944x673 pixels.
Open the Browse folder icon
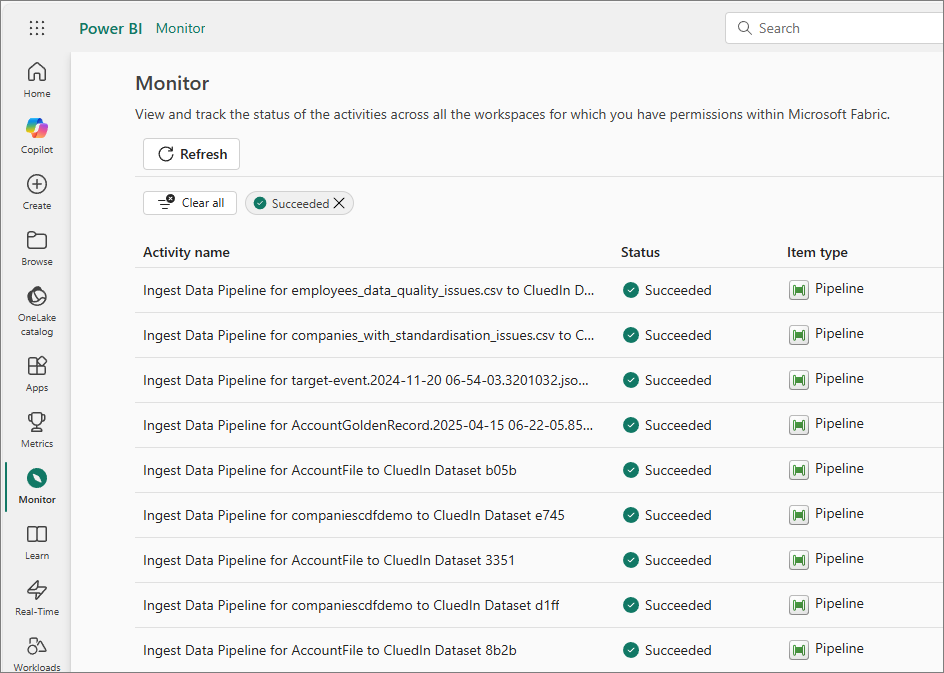click(37, 247)
